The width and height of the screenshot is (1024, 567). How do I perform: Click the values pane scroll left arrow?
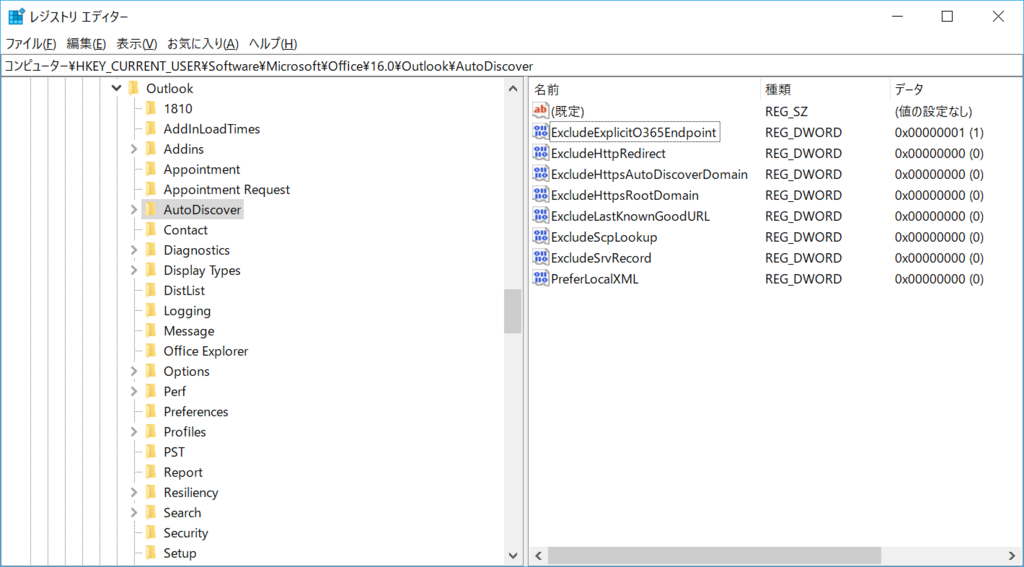pyautogui.click(x=539, y=556)
